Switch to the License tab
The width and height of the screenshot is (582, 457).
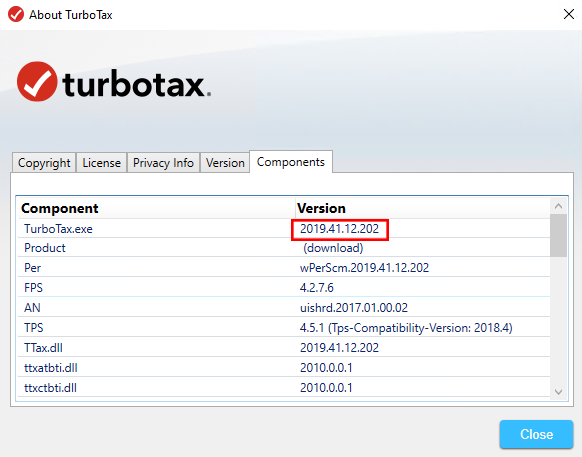[101, 163]
